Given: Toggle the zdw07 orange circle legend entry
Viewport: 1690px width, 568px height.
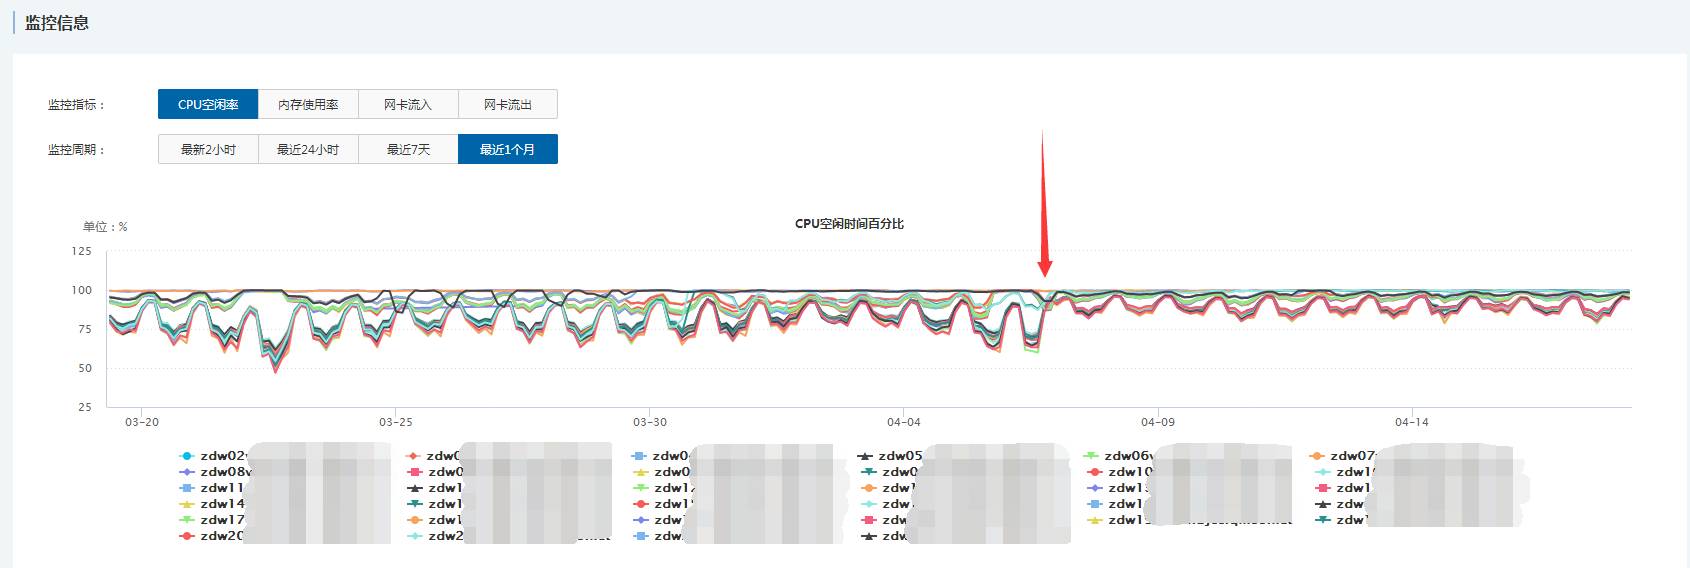Looking at the screenshot, I should [x=1318, y=456].
